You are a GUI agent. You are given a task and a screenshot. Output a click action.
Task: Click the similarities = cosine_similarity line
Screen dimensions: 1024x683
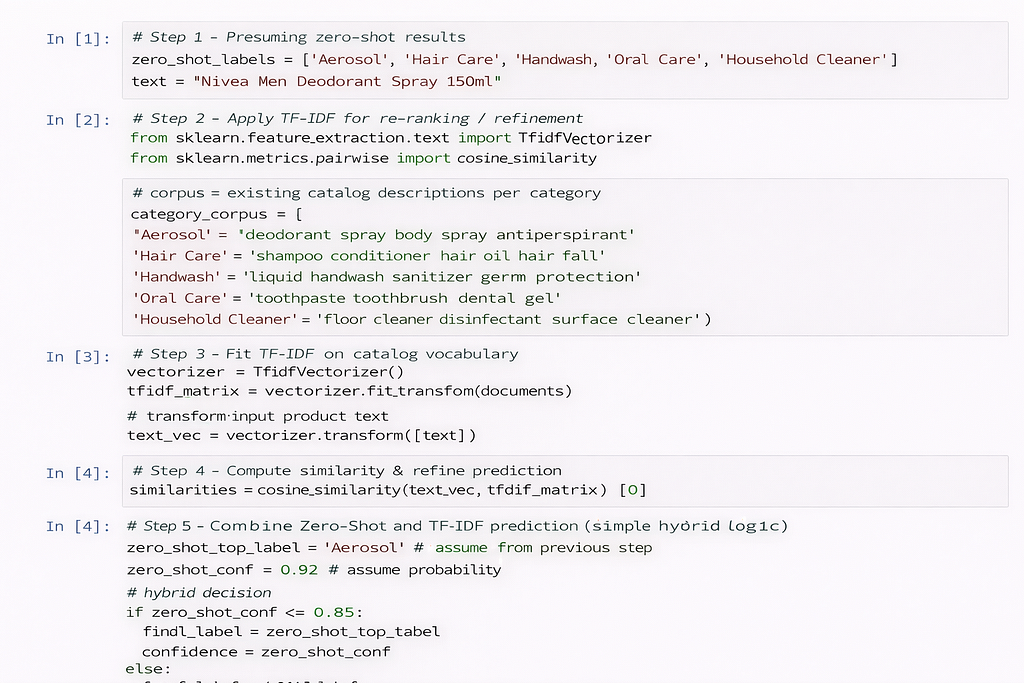click(388, 490)
